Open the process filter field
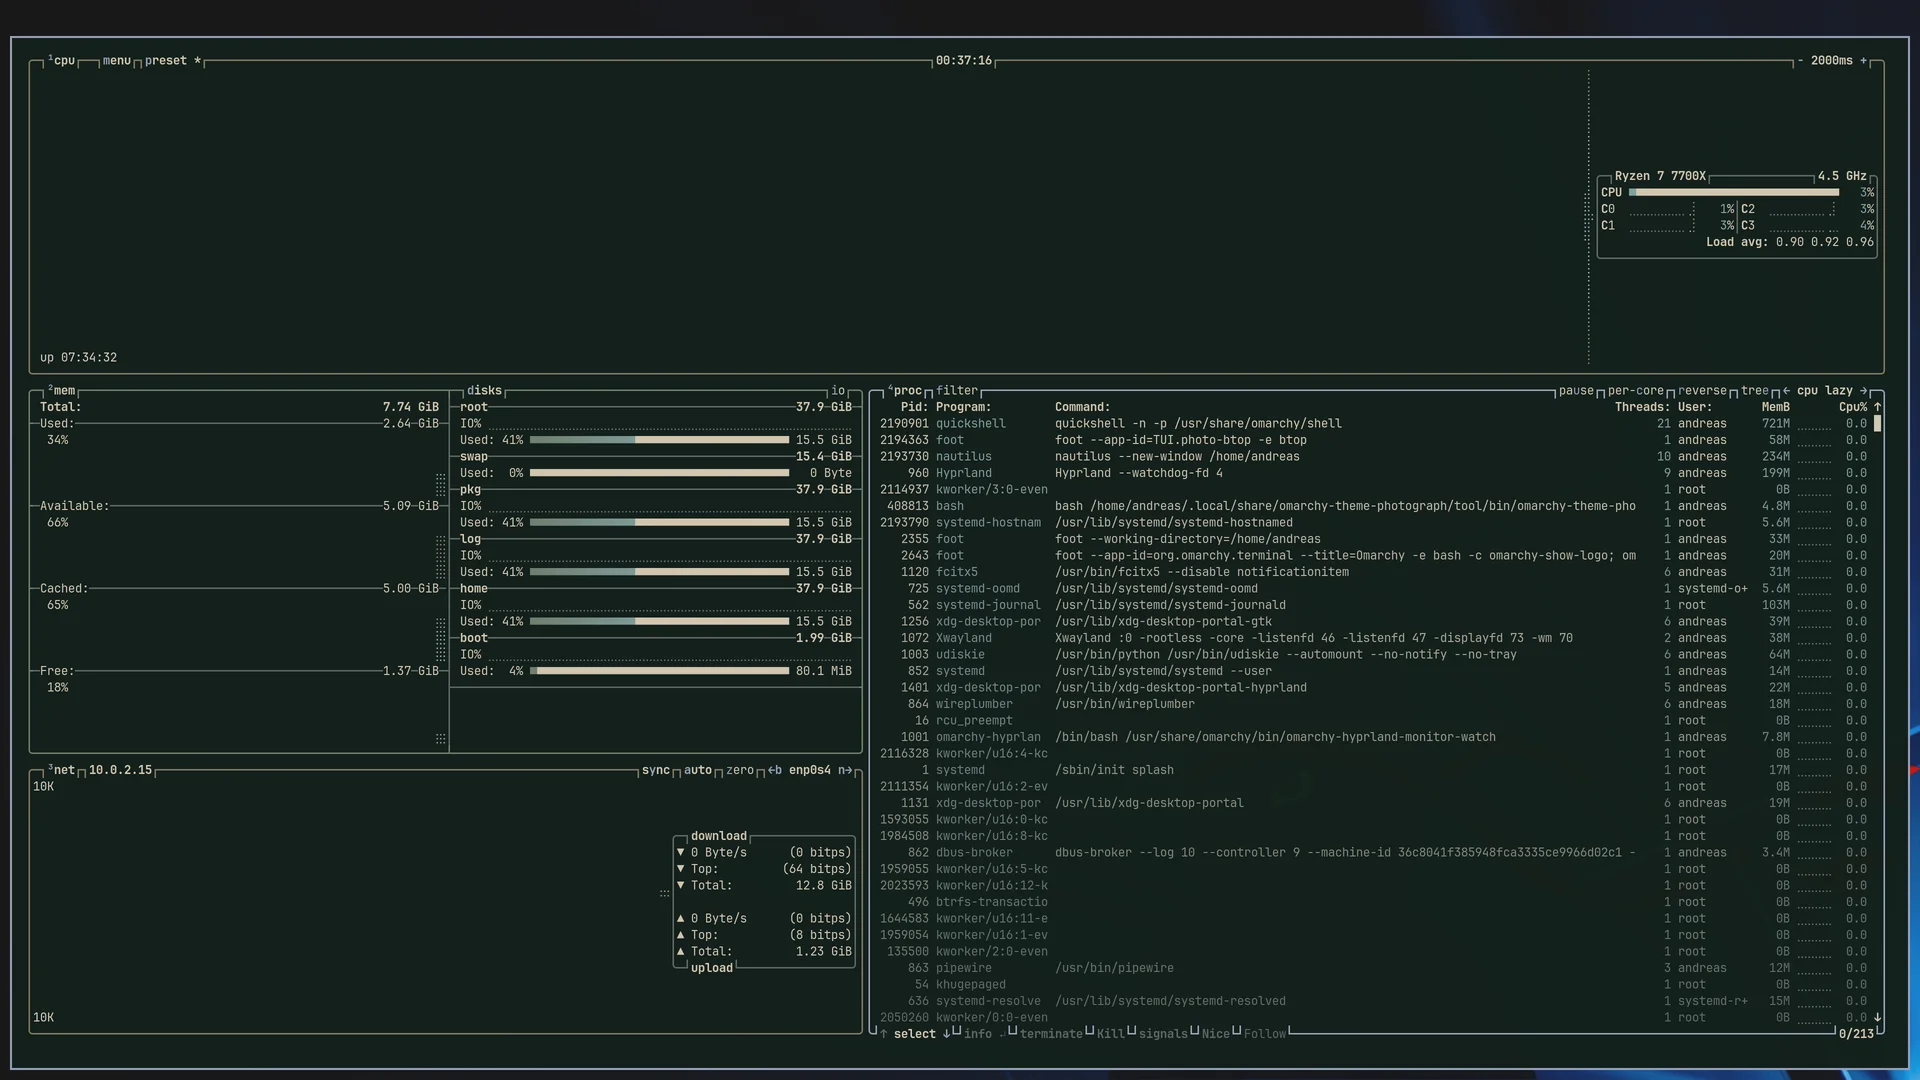Image resolution: width=1920 pixels, height=1080 pixels. tap(957, 391)
